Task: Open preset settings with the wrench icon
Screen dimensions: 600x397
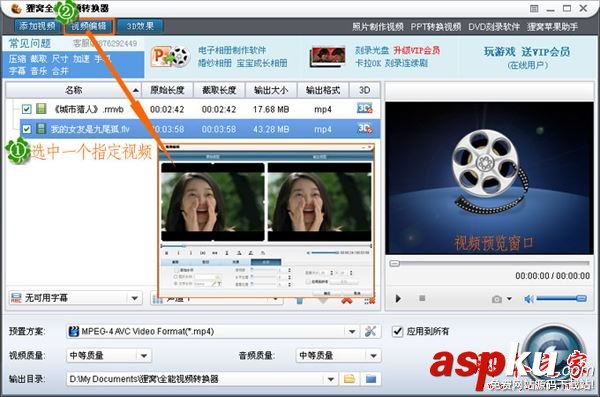Action: (370, 332)
